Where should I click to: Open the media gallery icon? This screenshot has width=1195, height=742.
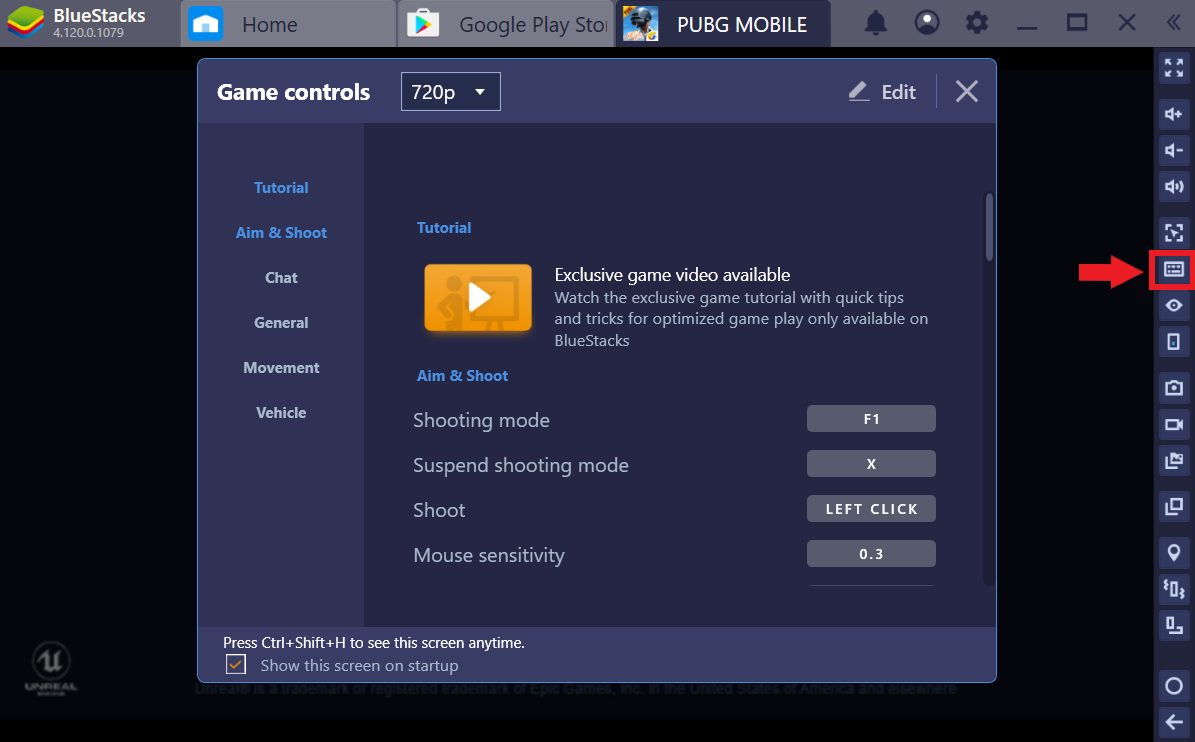tap(1174, 461)
